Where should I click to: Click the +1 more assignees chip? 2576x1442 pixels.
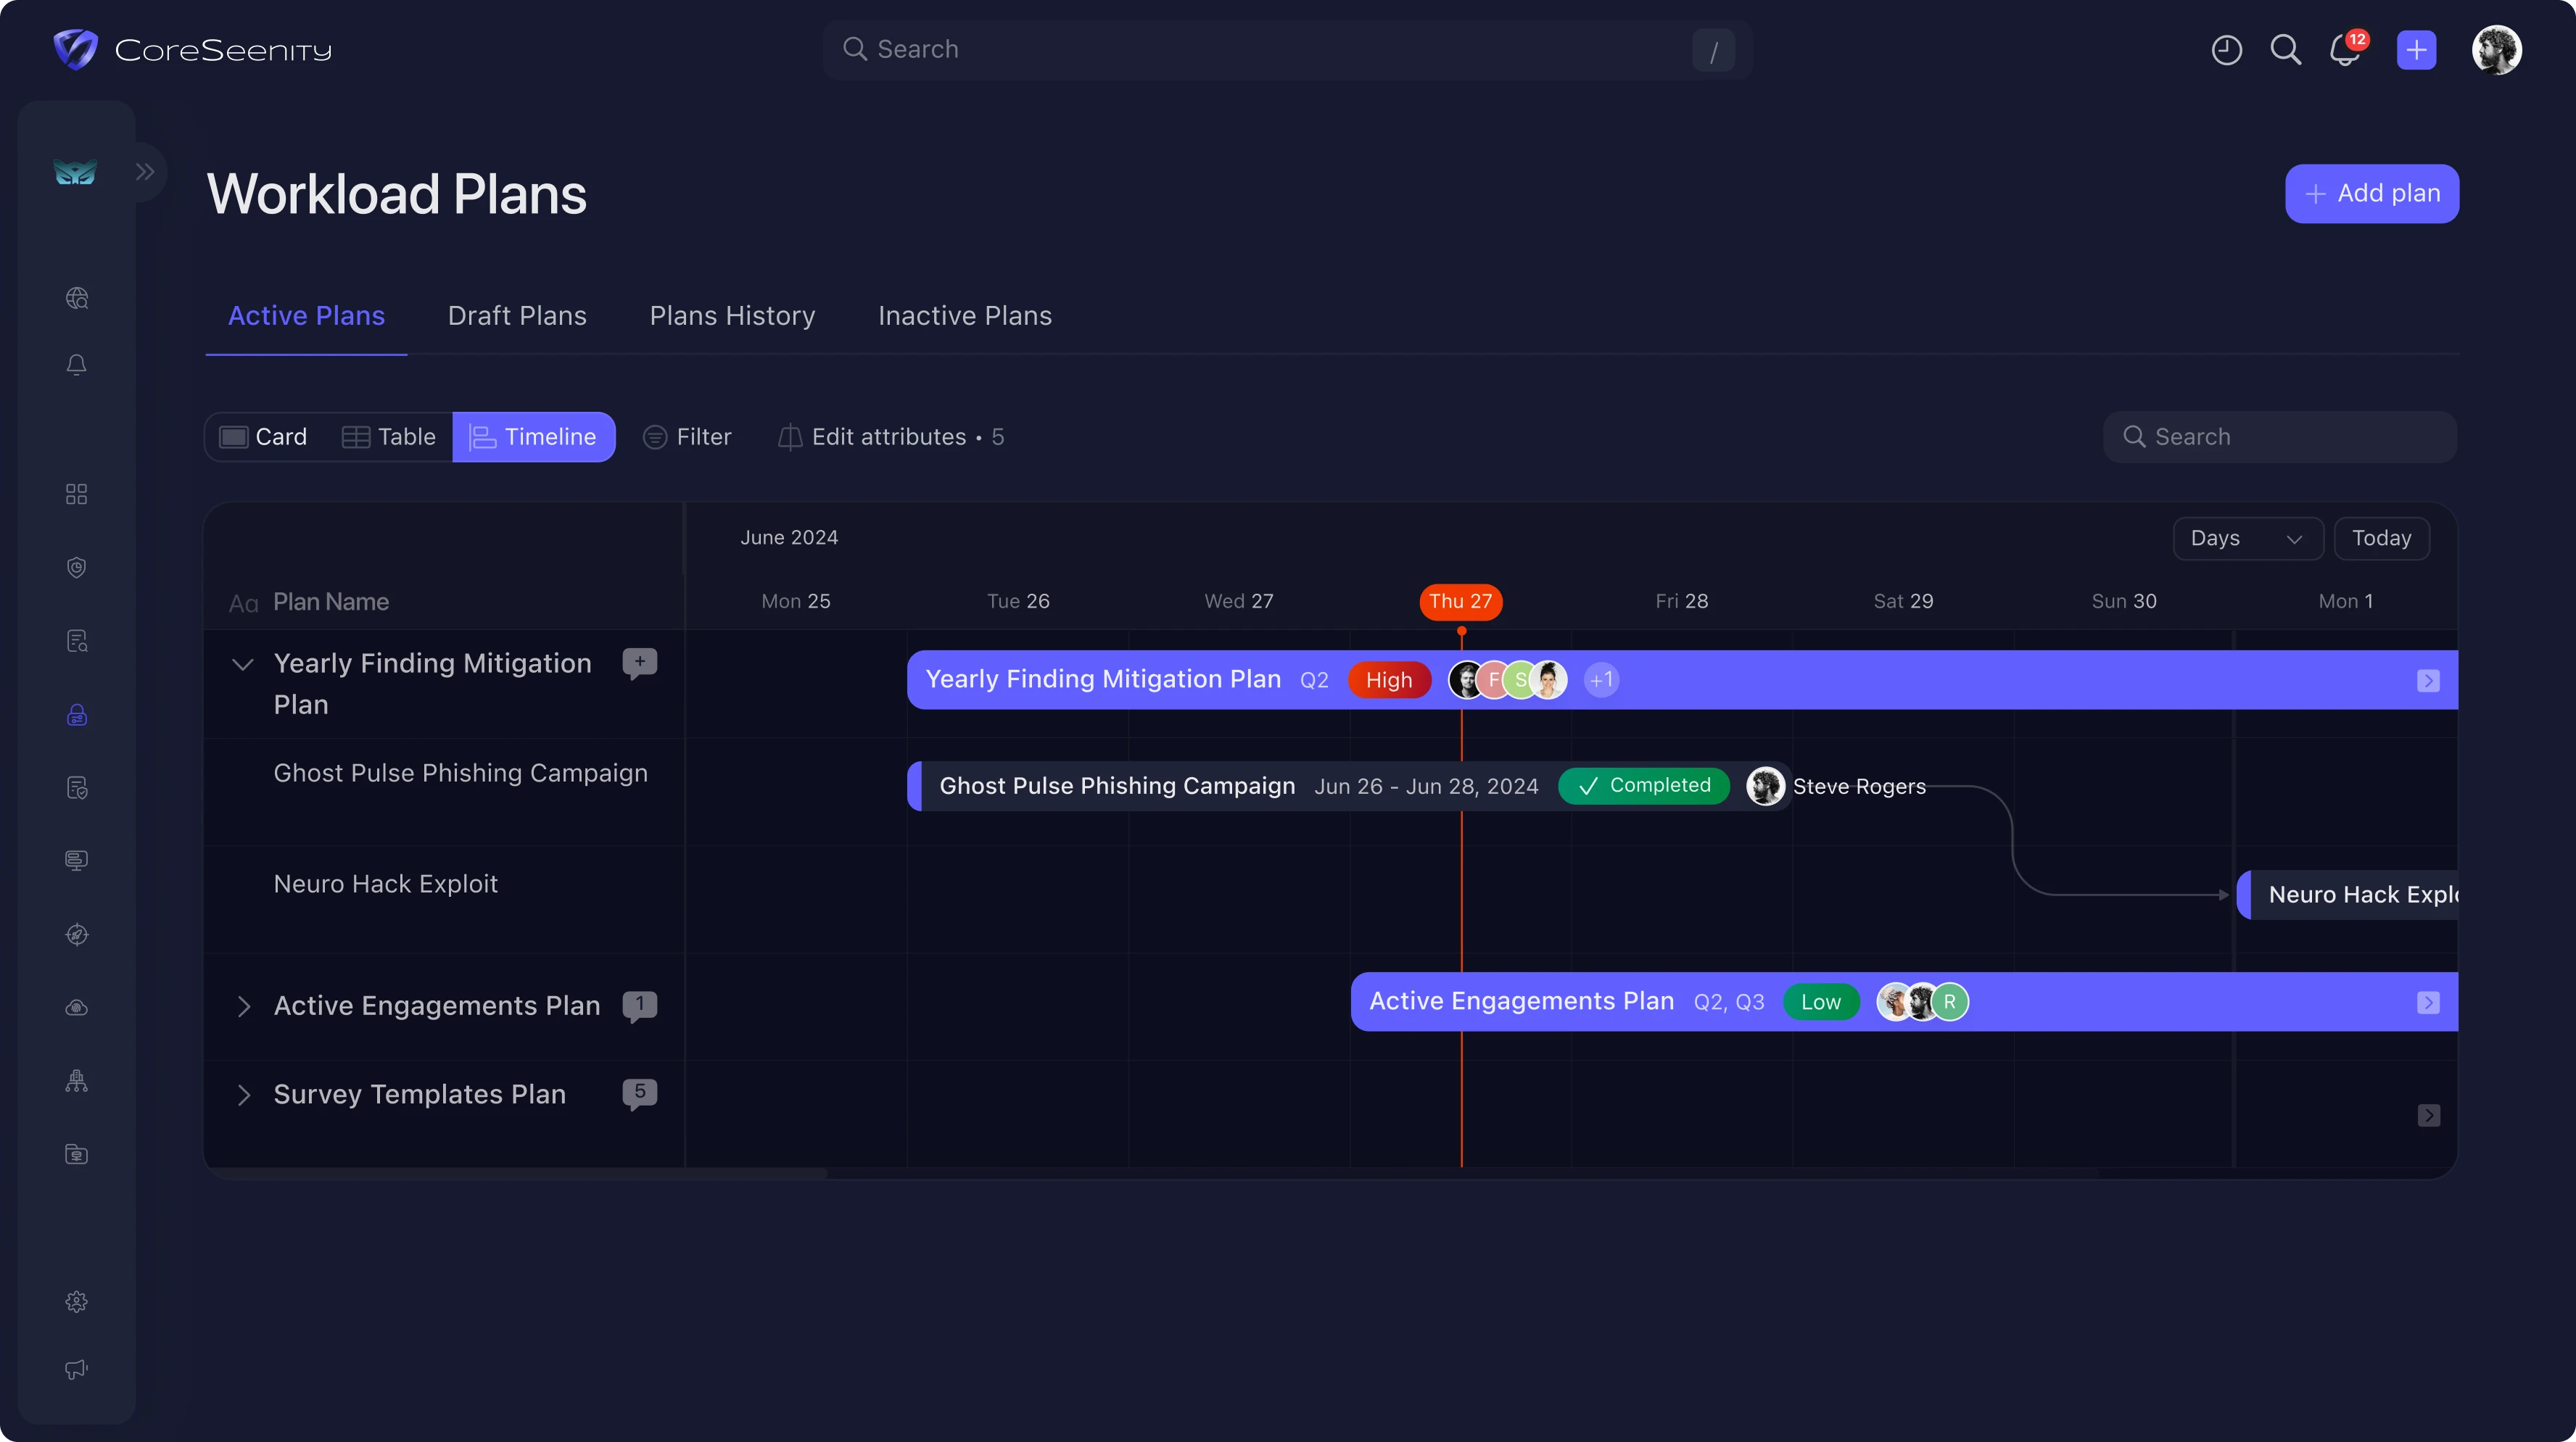click(x=1601, y=680)
